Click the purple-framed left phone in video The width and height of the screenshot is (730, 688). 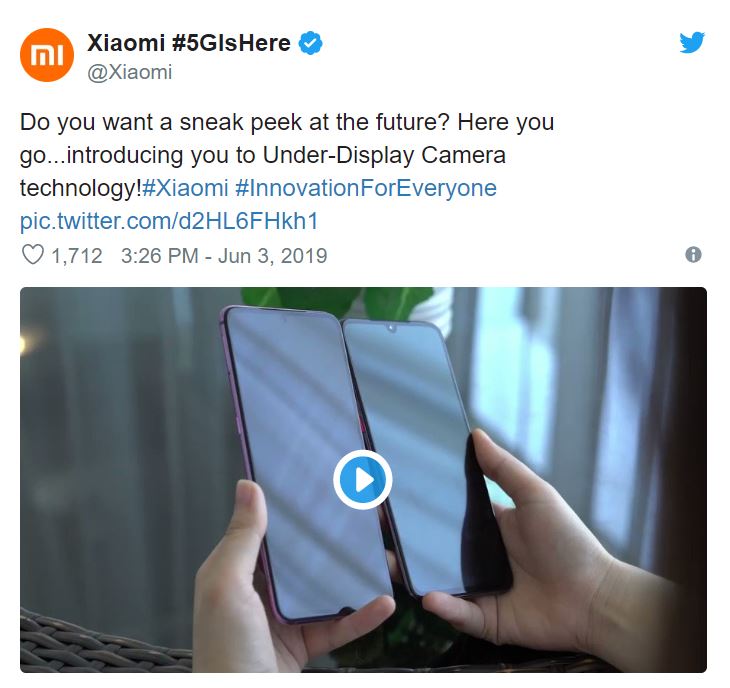[x=305, y=461]
